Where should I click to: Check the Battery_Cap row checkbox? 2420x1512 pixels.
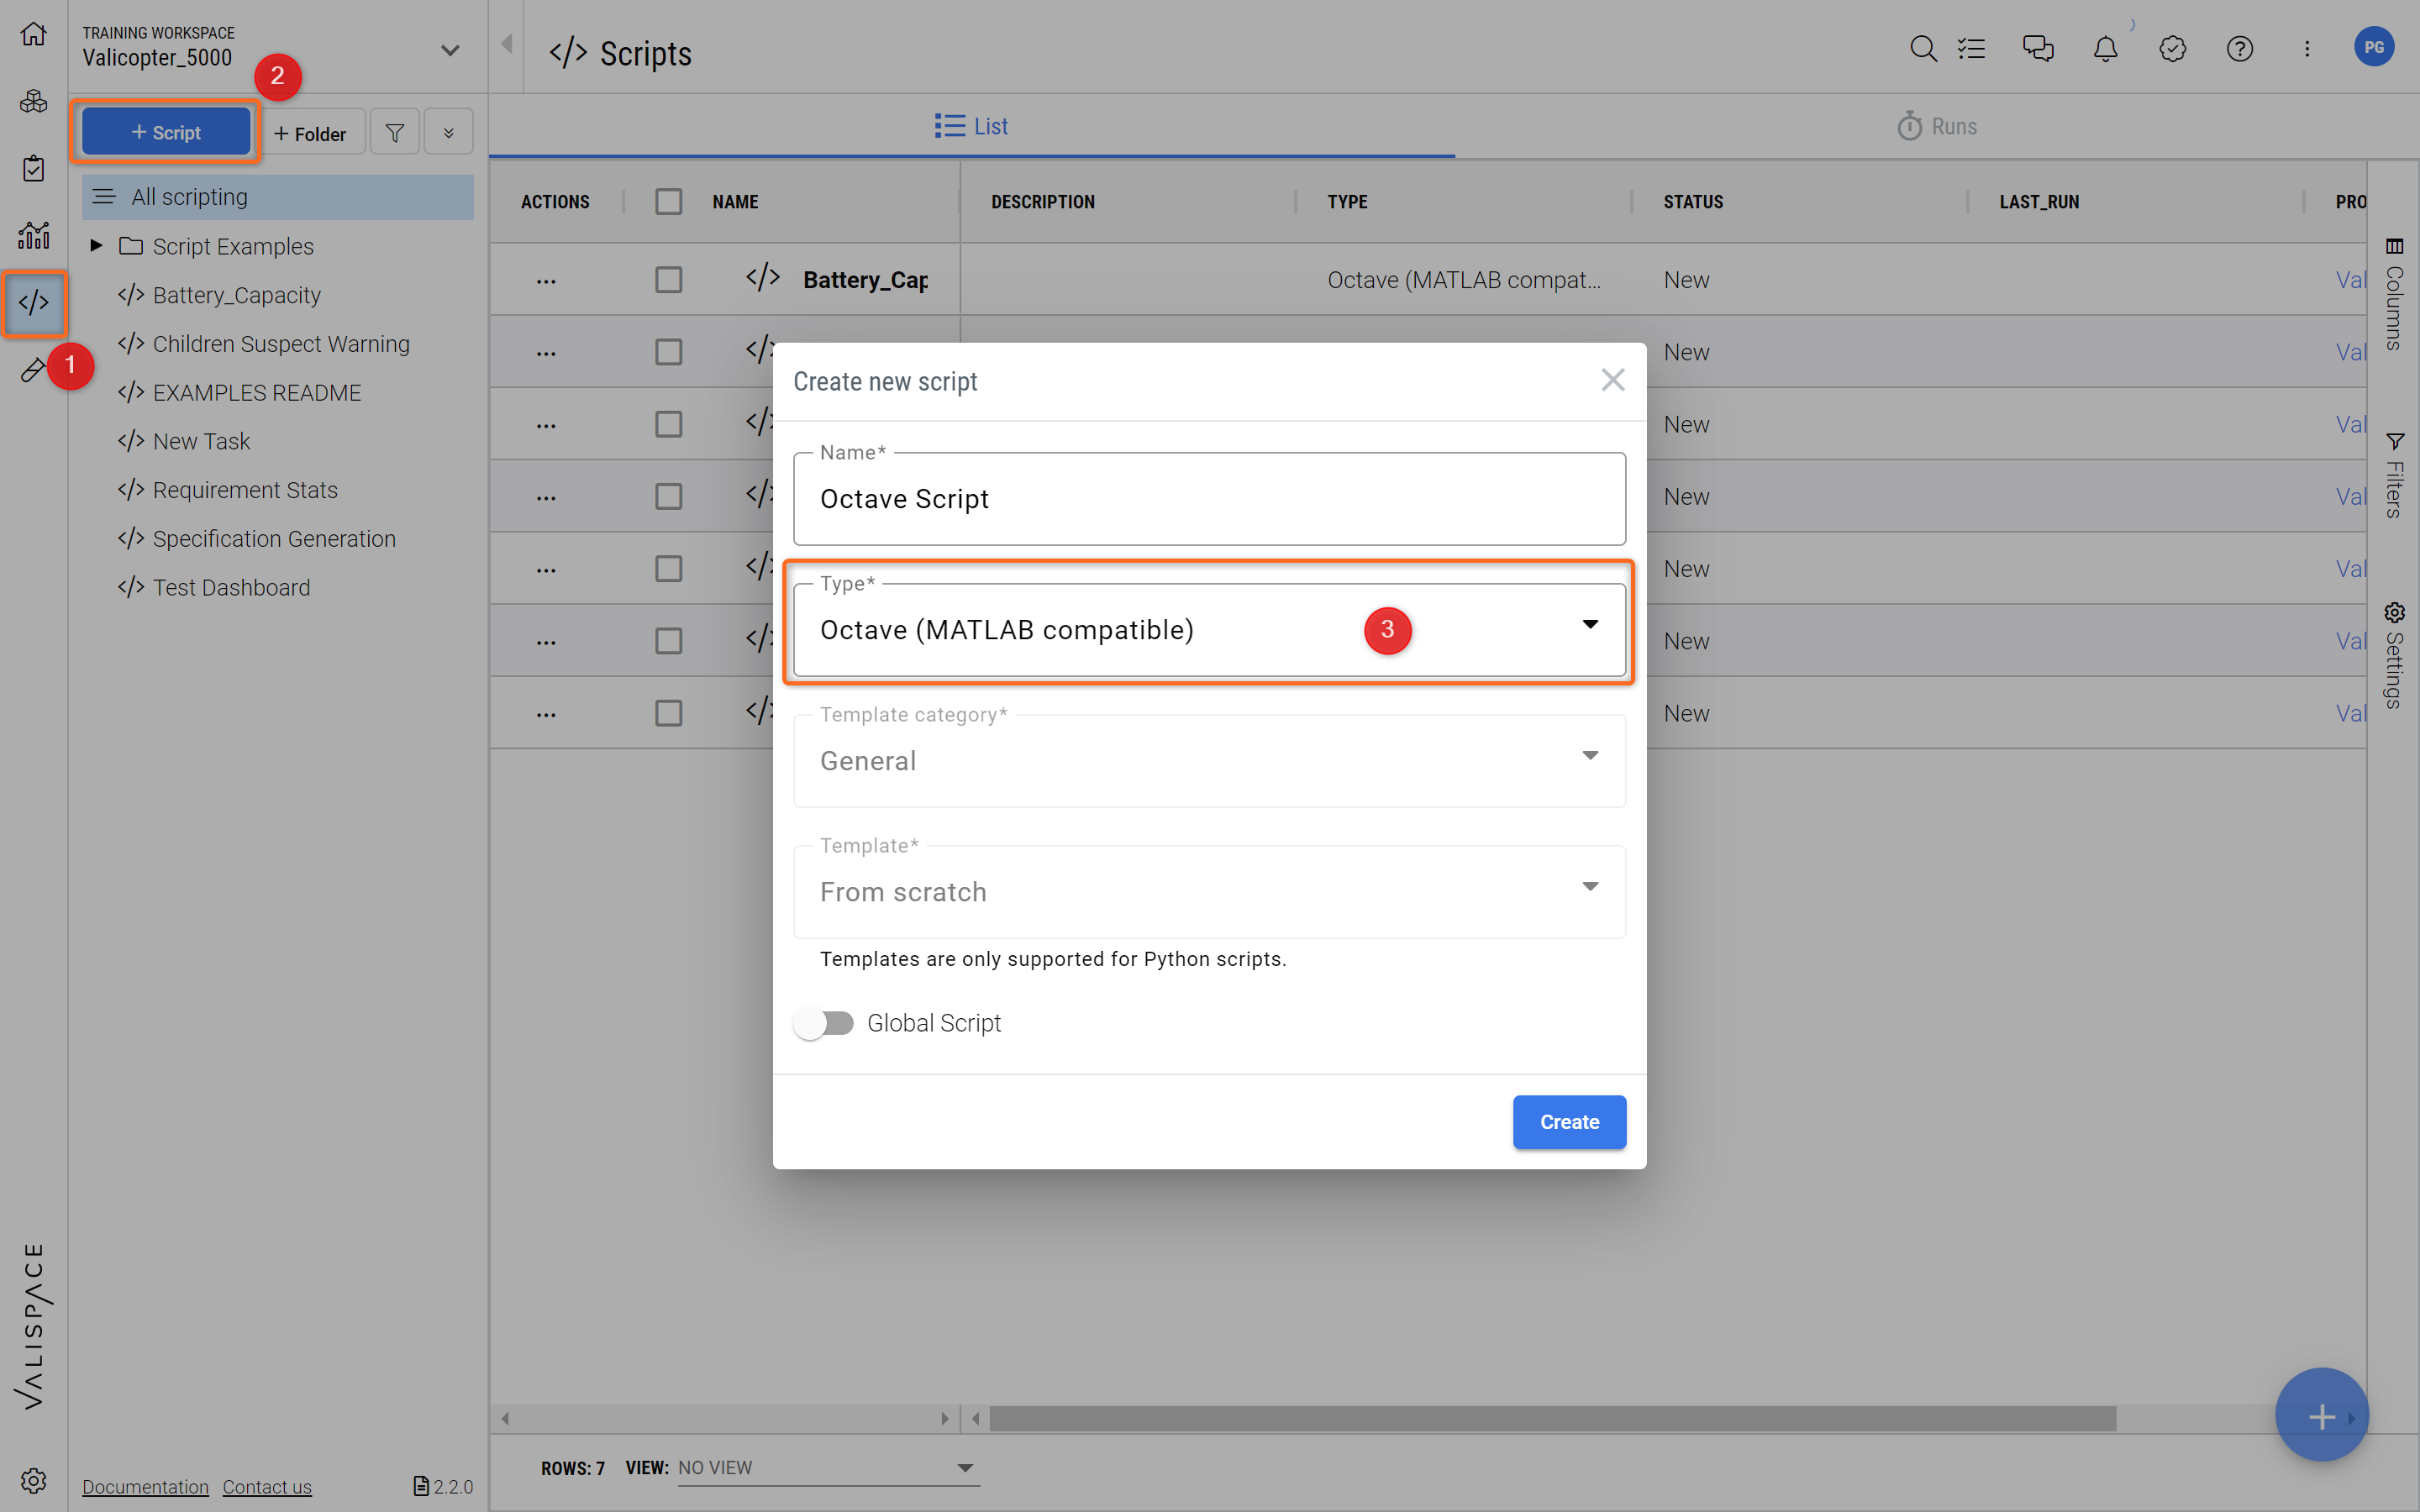click(668, 280)
